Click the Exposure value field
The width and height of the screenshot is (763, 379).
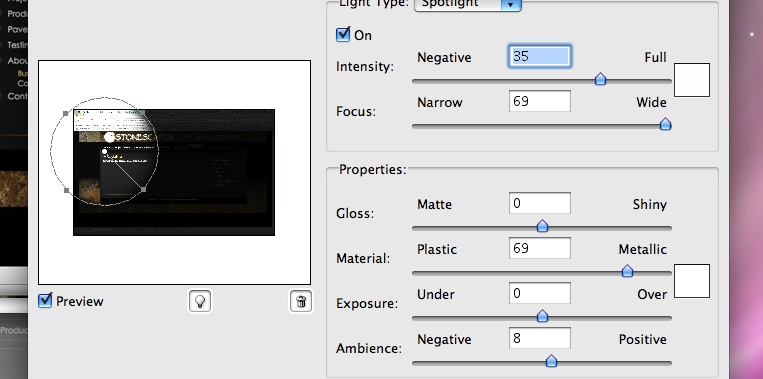(x=540, y=293)
